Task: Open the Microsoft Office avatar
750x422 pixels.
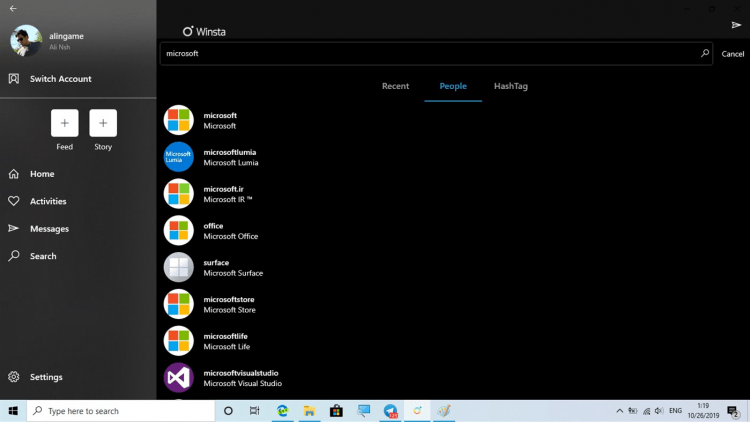Action: tap(178, 231)
